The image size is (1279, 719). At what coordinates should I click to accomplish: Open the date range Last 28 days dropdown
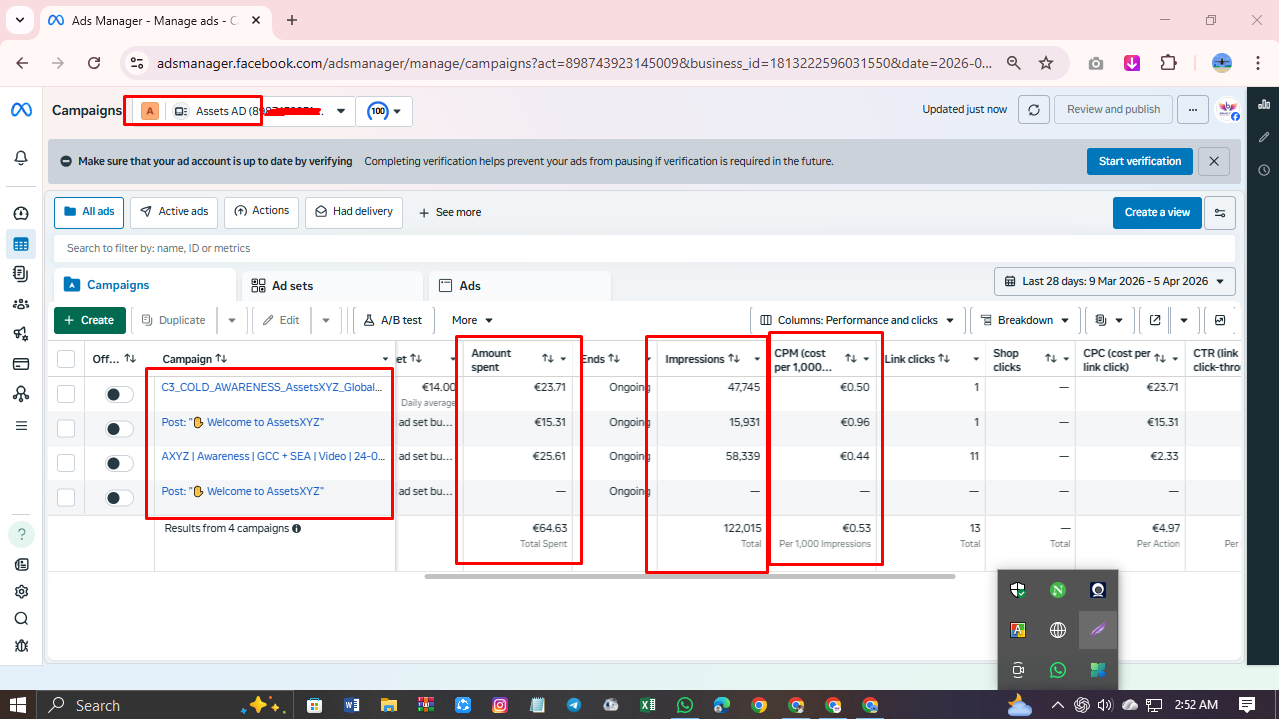tap(1115, 282)
